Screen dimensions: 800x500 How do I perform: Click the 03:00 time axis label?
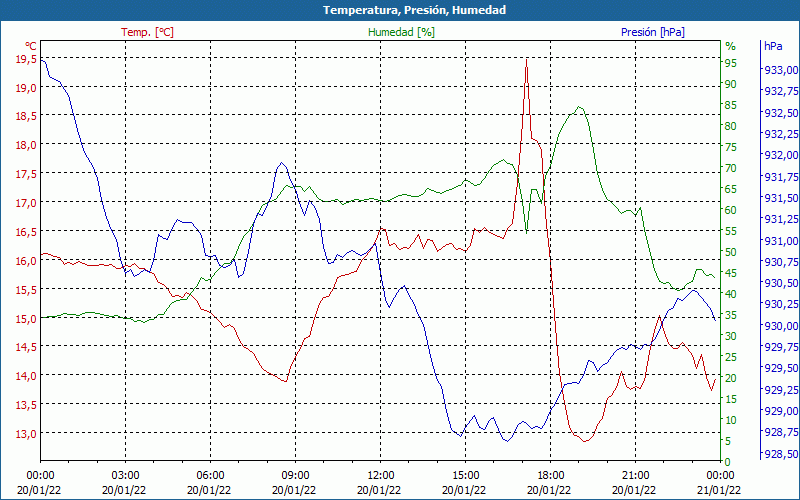126,476
